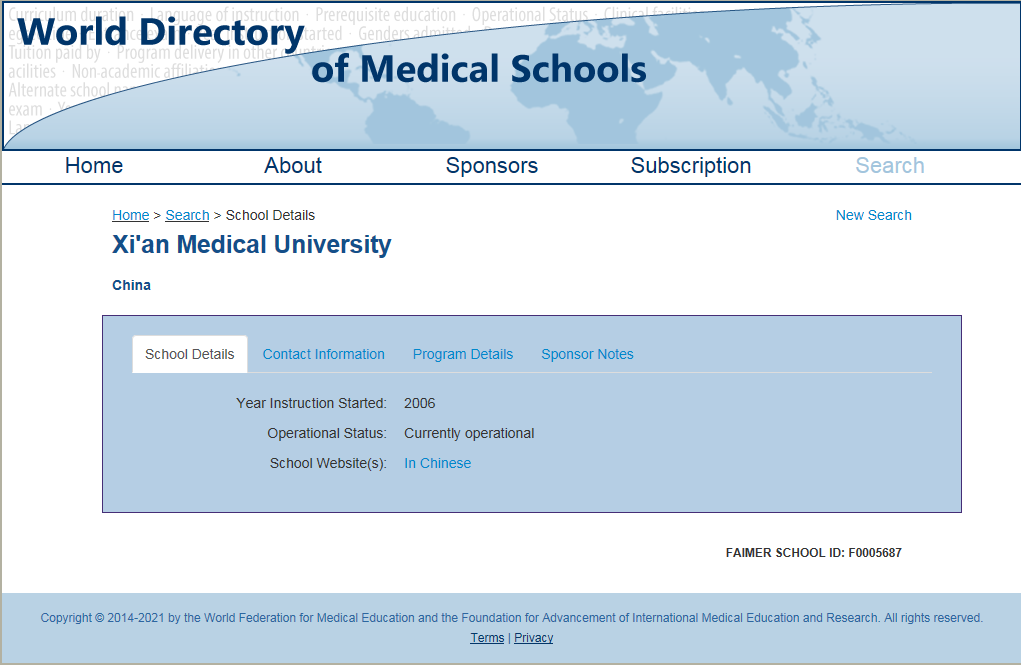Click the copyright notice in the footer
The height and width of the screenshot is (665, 1021).
(512, 617)
